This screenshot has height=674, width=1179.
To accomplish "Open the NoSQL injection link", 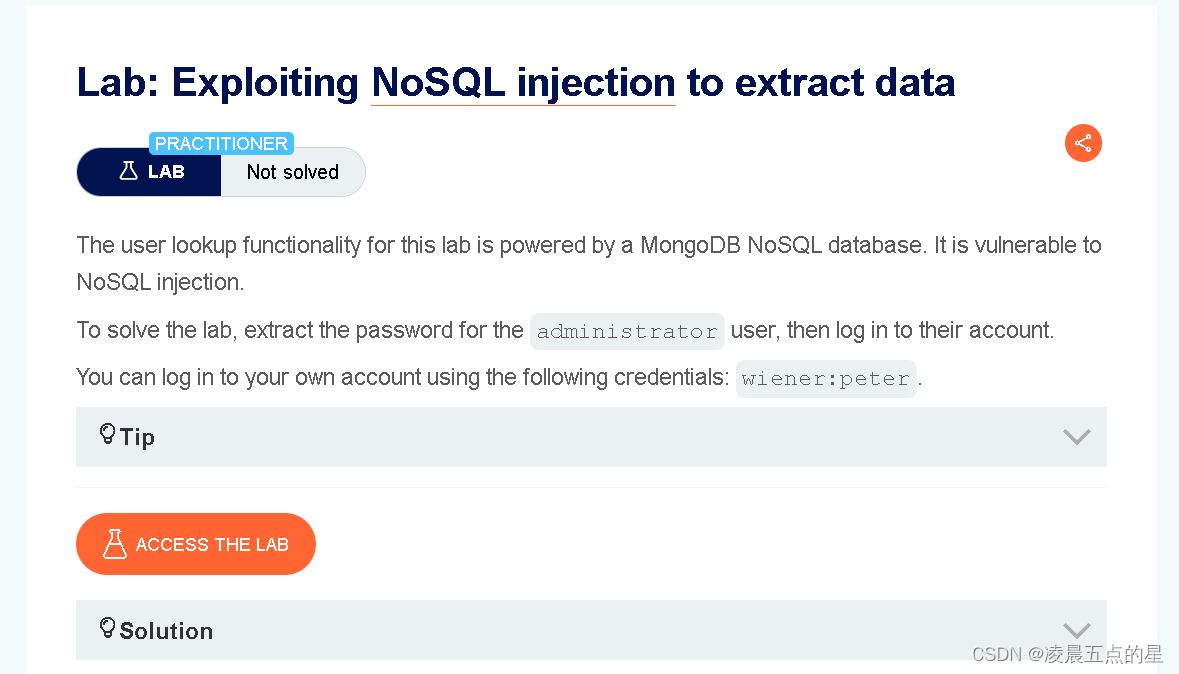I will 522,82.
